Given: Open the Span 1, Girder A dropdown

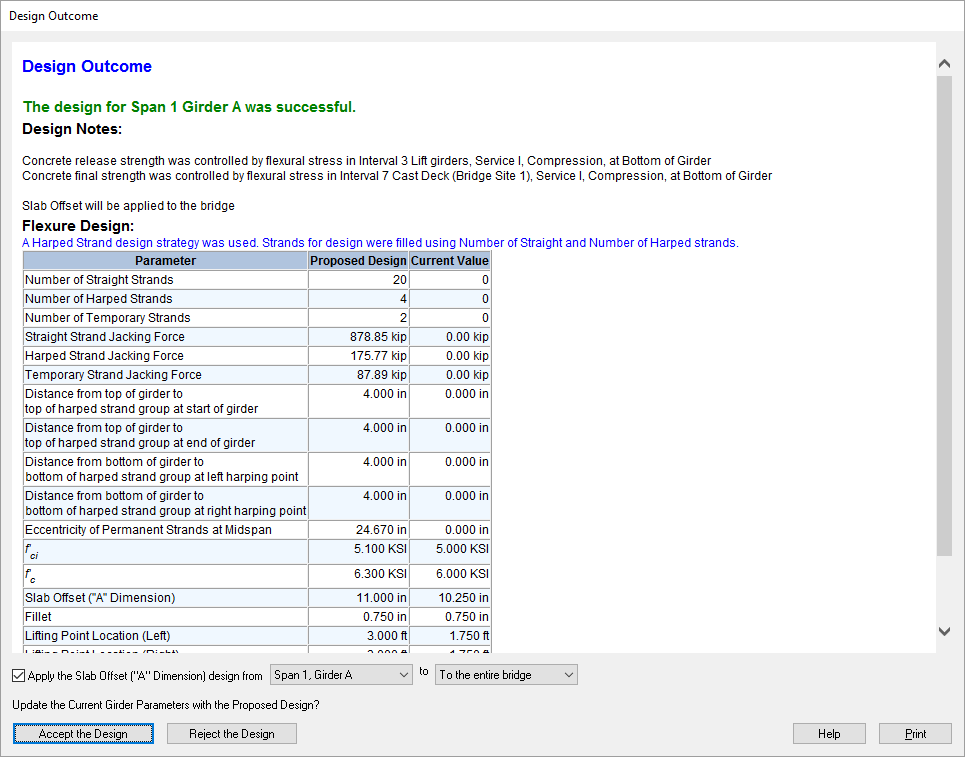Looking at the screenshot, I should click(341, 675).
